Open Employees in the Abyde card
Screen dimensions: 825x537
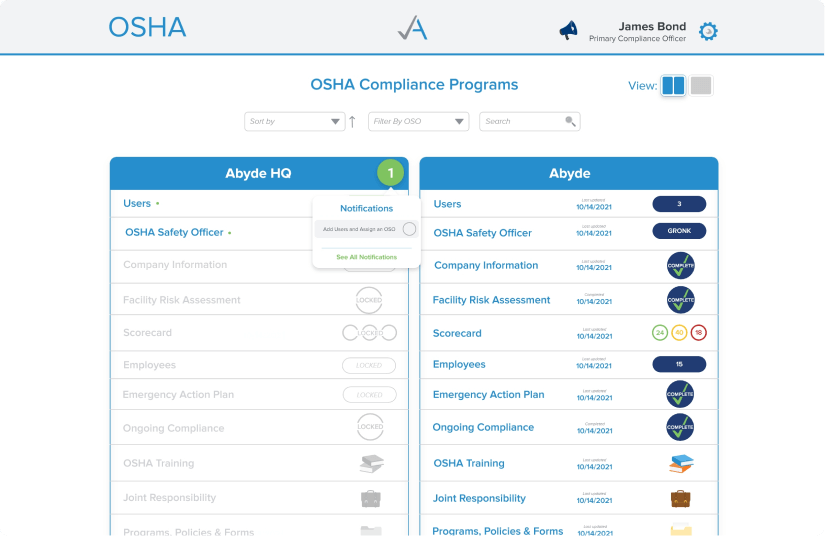(x=459, y=364)
